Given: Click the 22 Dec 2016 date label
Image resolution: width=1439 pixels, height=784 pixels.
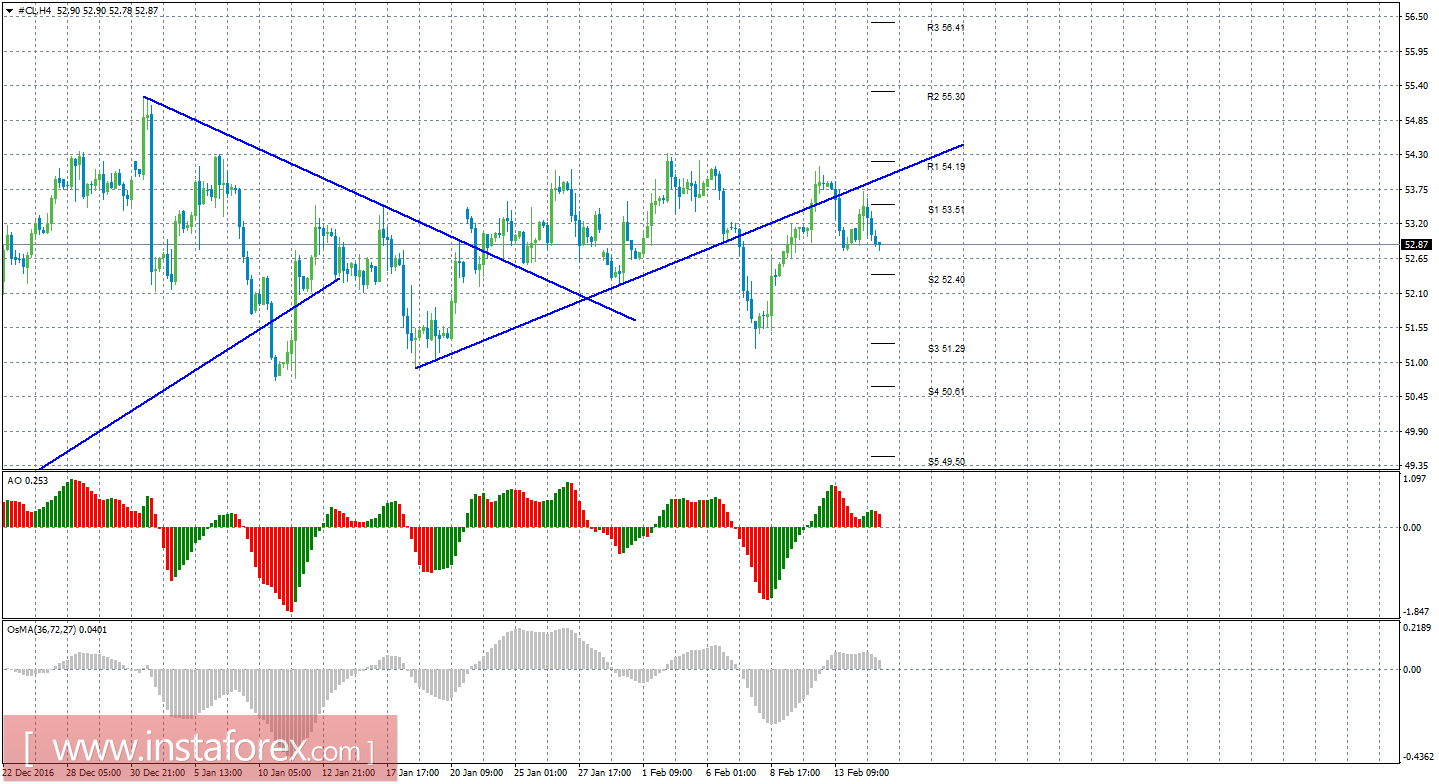Looking at the screenshot, I should tap(30, 773).
